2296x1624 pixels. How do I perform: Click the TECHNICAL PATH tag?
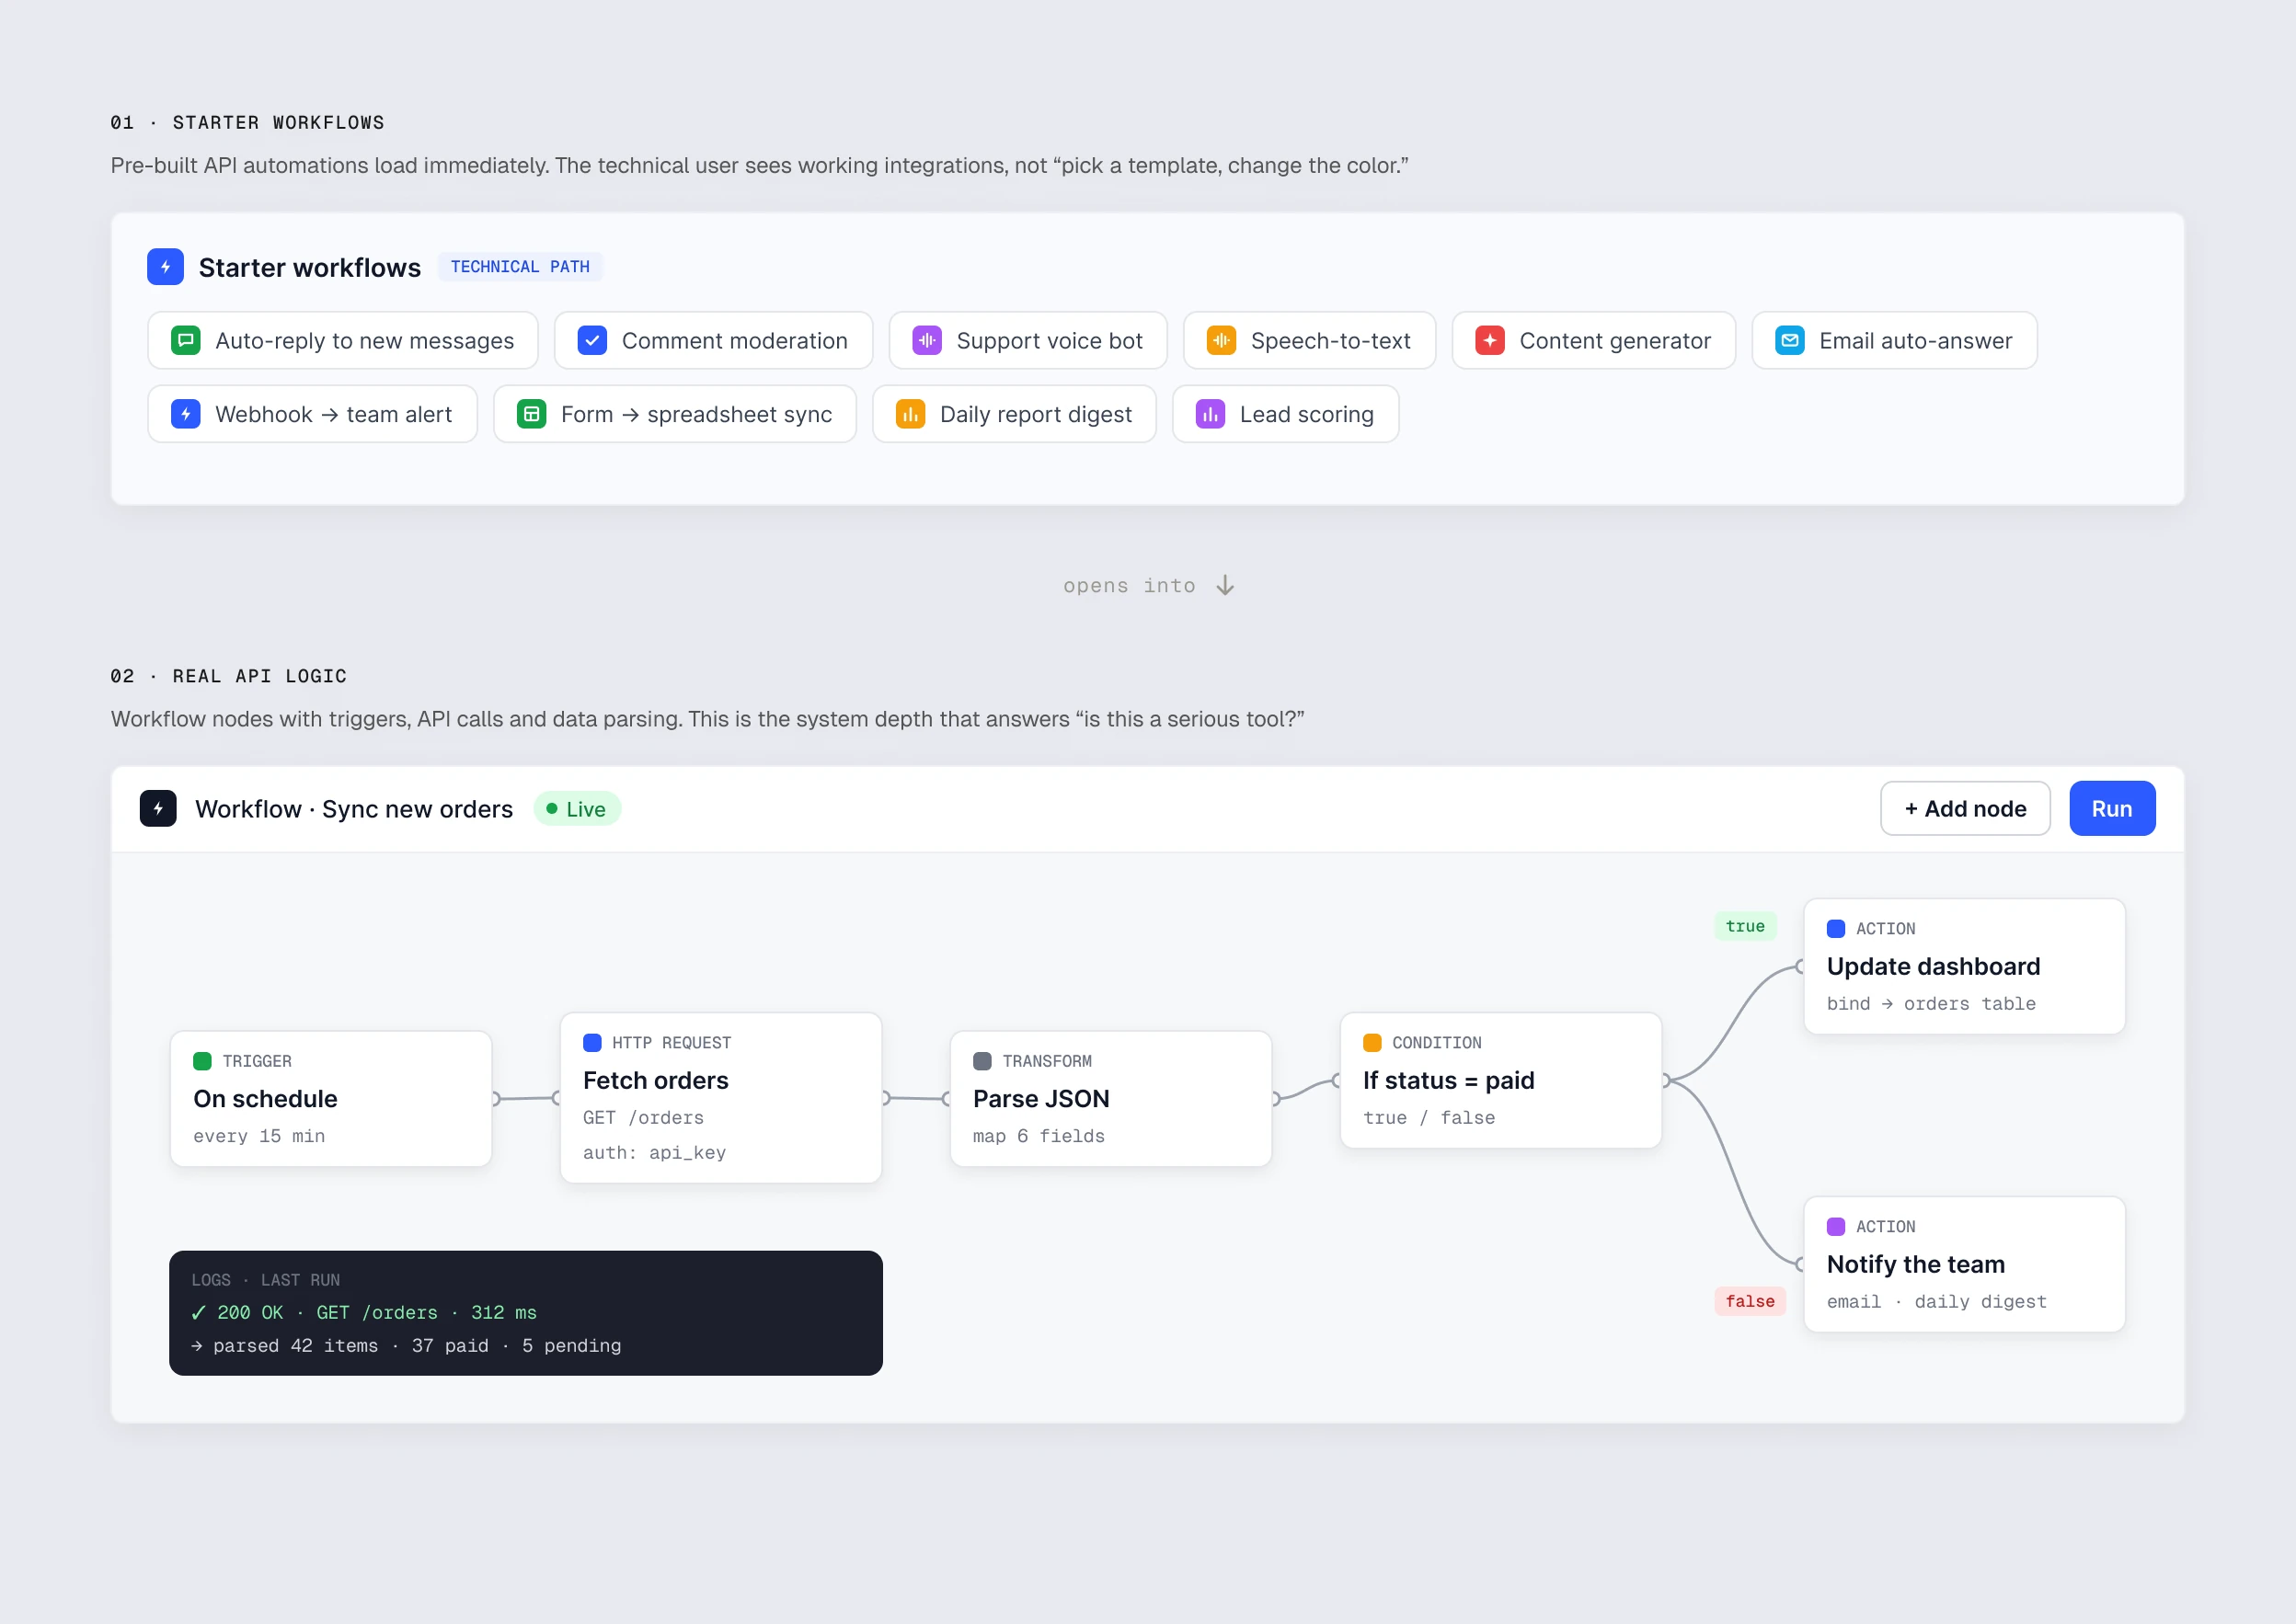tap(520, 267)
